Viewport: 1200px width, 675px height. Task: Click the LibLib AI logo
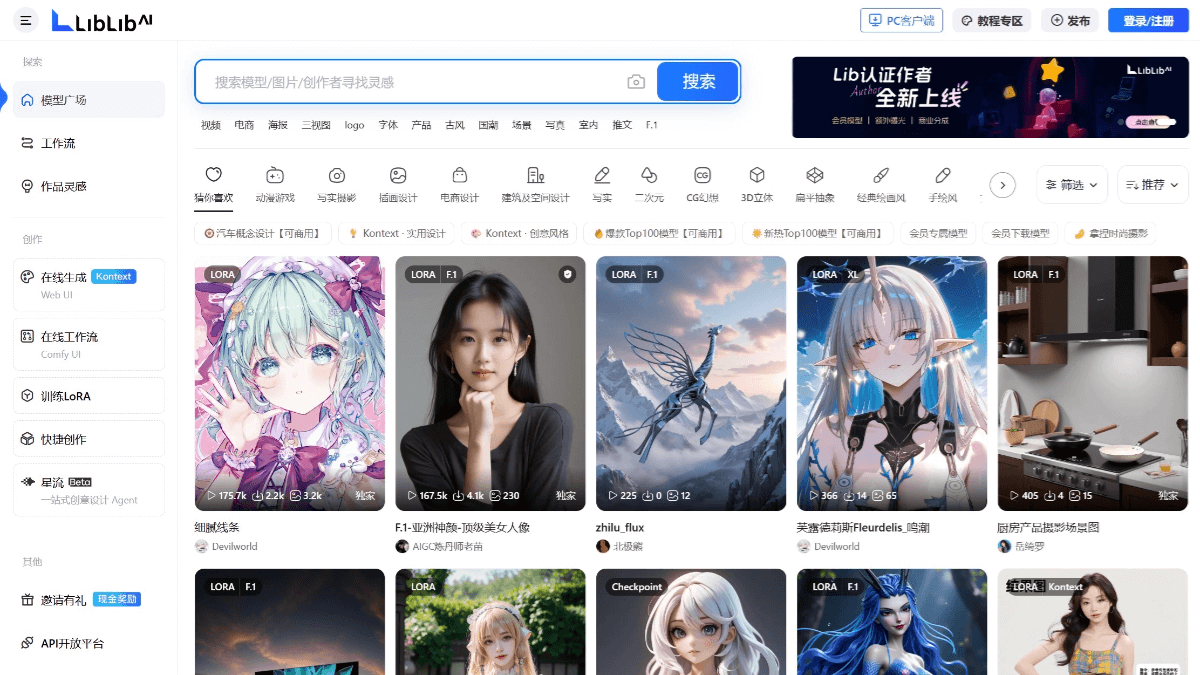tap(102, 20)
